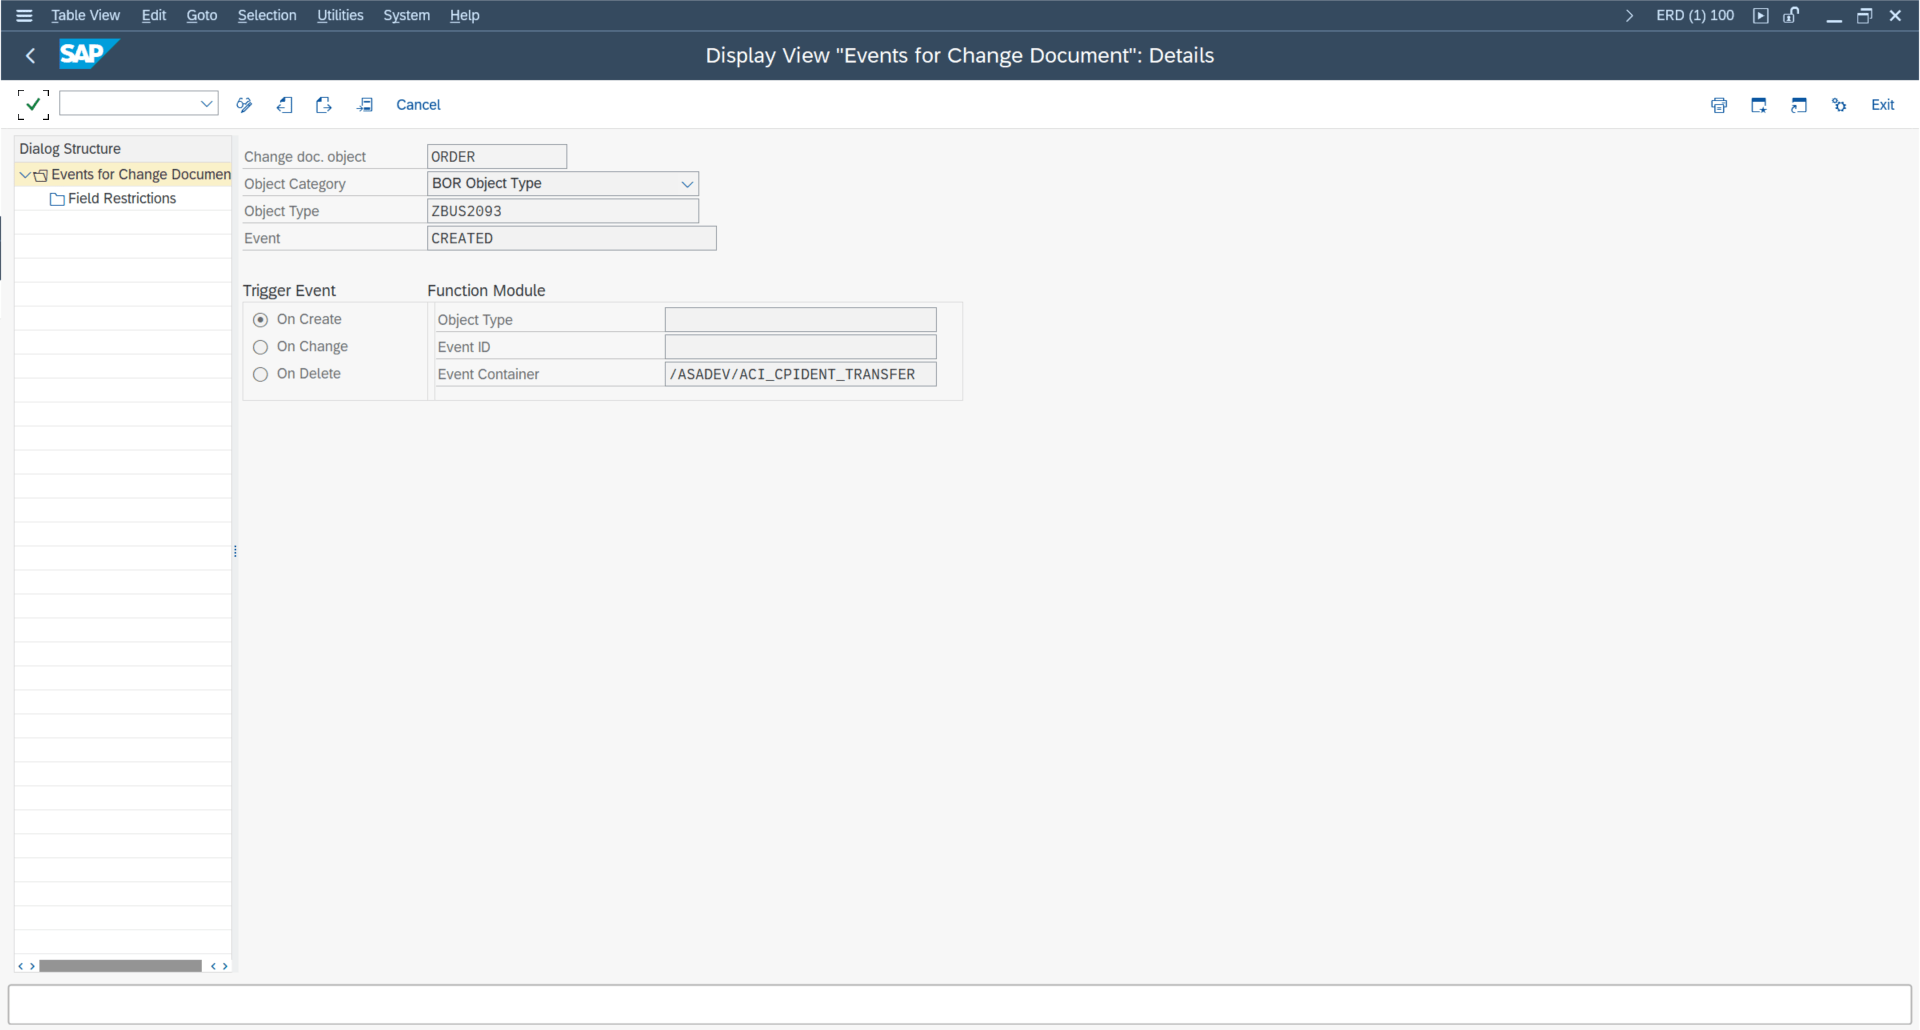Click the ERD (1) 100 system label
The image size is (1920, 1030).
tap(1695, 15)
